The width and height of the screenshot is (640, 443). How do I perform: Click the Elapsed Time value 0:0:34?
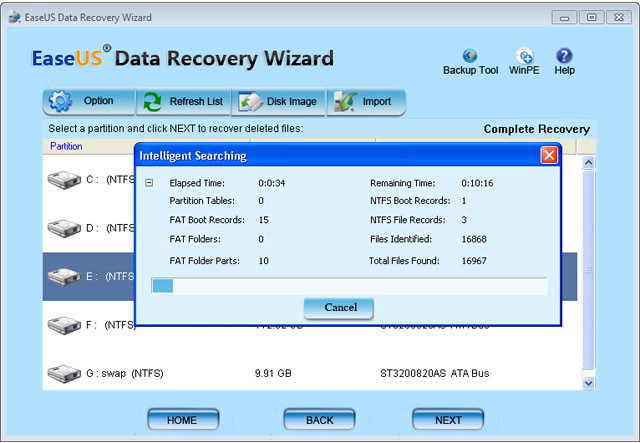coord(271,183)
